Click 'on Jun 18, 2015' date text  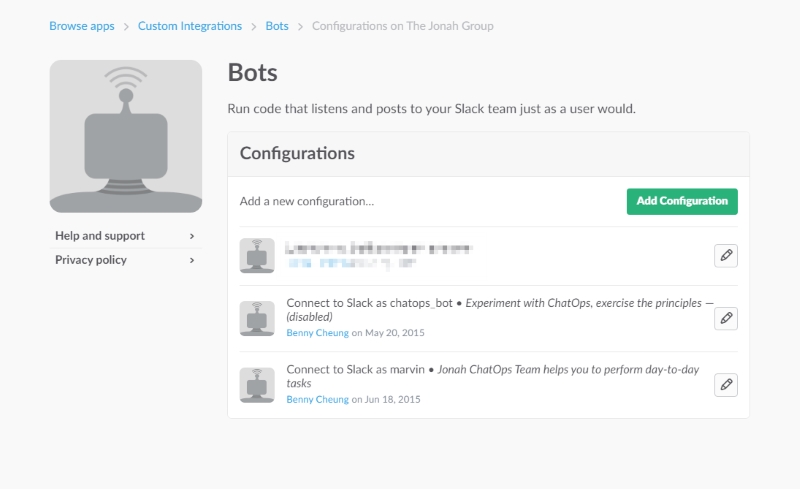coord(386,399)
